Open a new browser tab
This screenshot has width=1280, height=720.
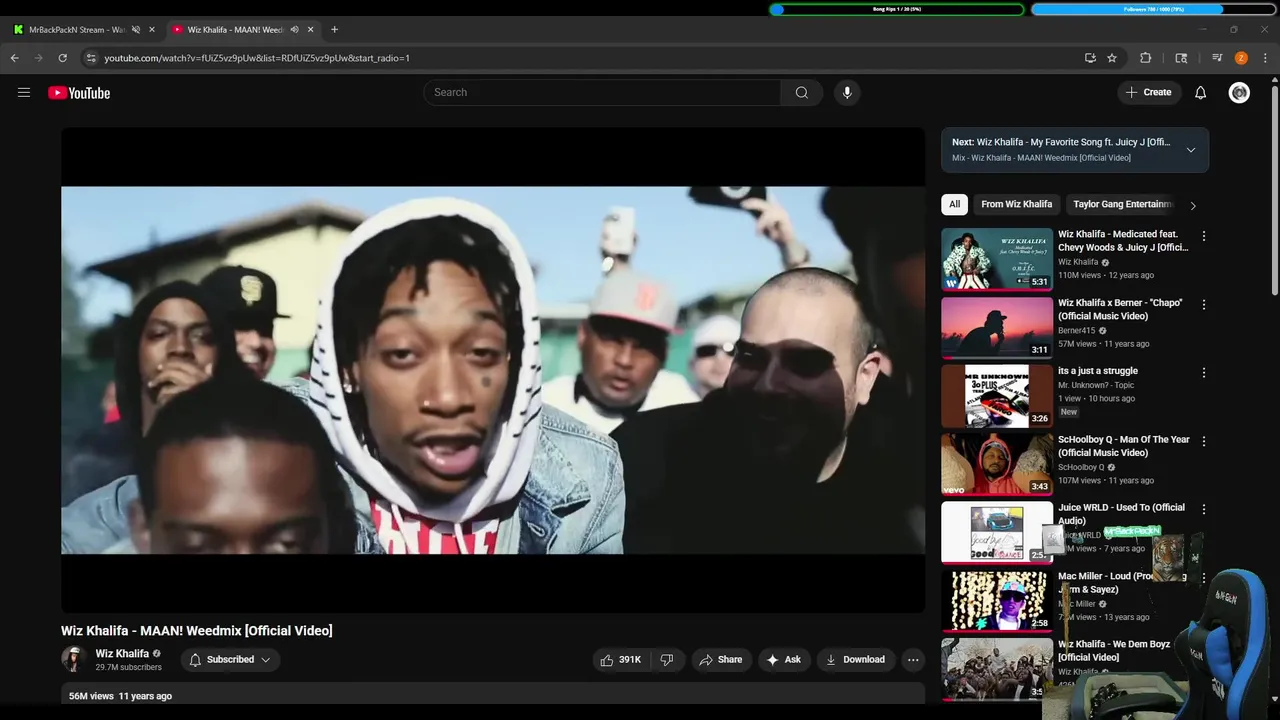334,29
